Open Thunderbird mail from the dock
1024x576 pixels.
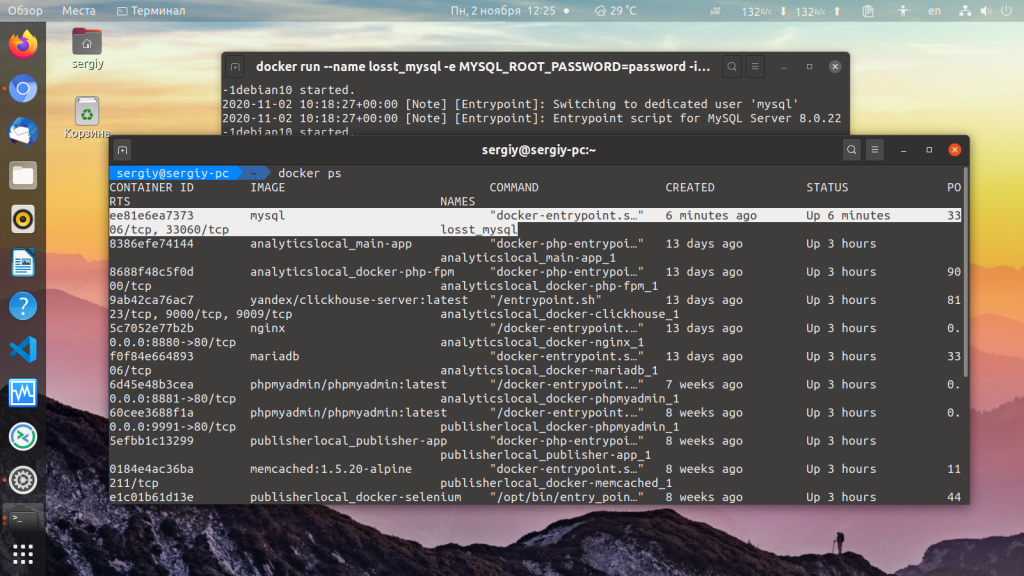coord(23,132)
